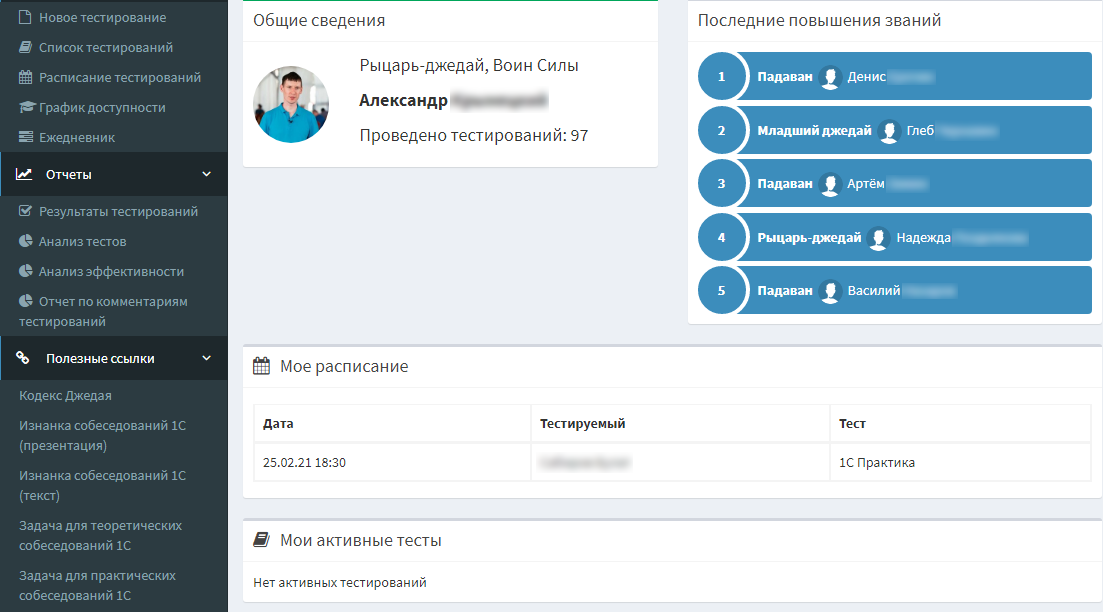
Task: Click the pie icon beside Анализ эффективности
Action: point(26,272)
